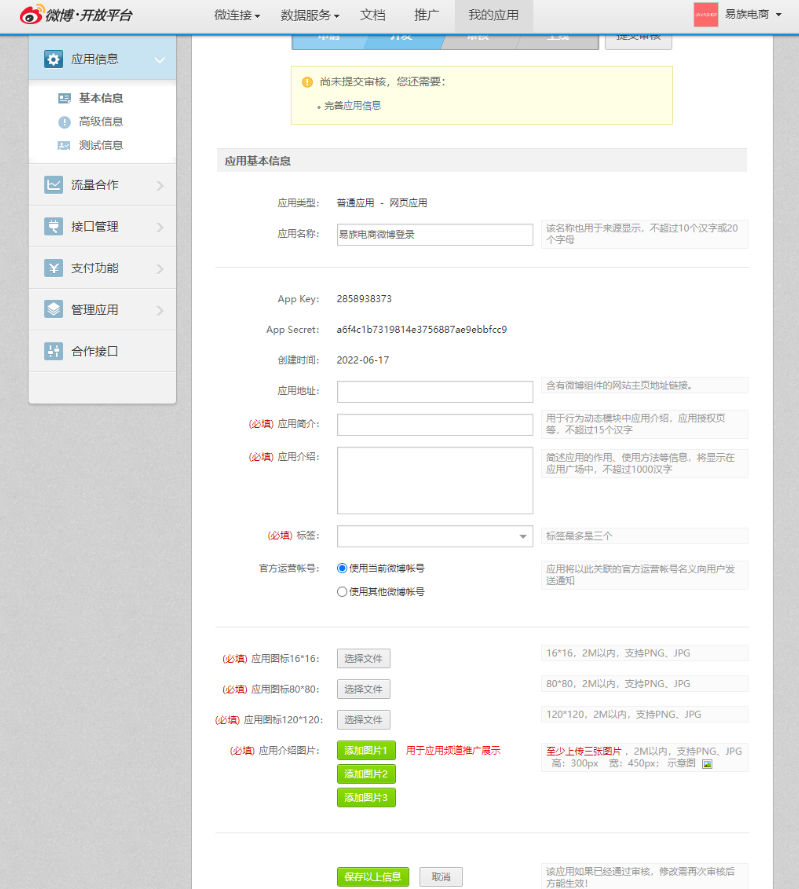This screenshot has width=799, height=889.
Task: Click the 支付功能 yen icon
Action: tap(53, 268)
